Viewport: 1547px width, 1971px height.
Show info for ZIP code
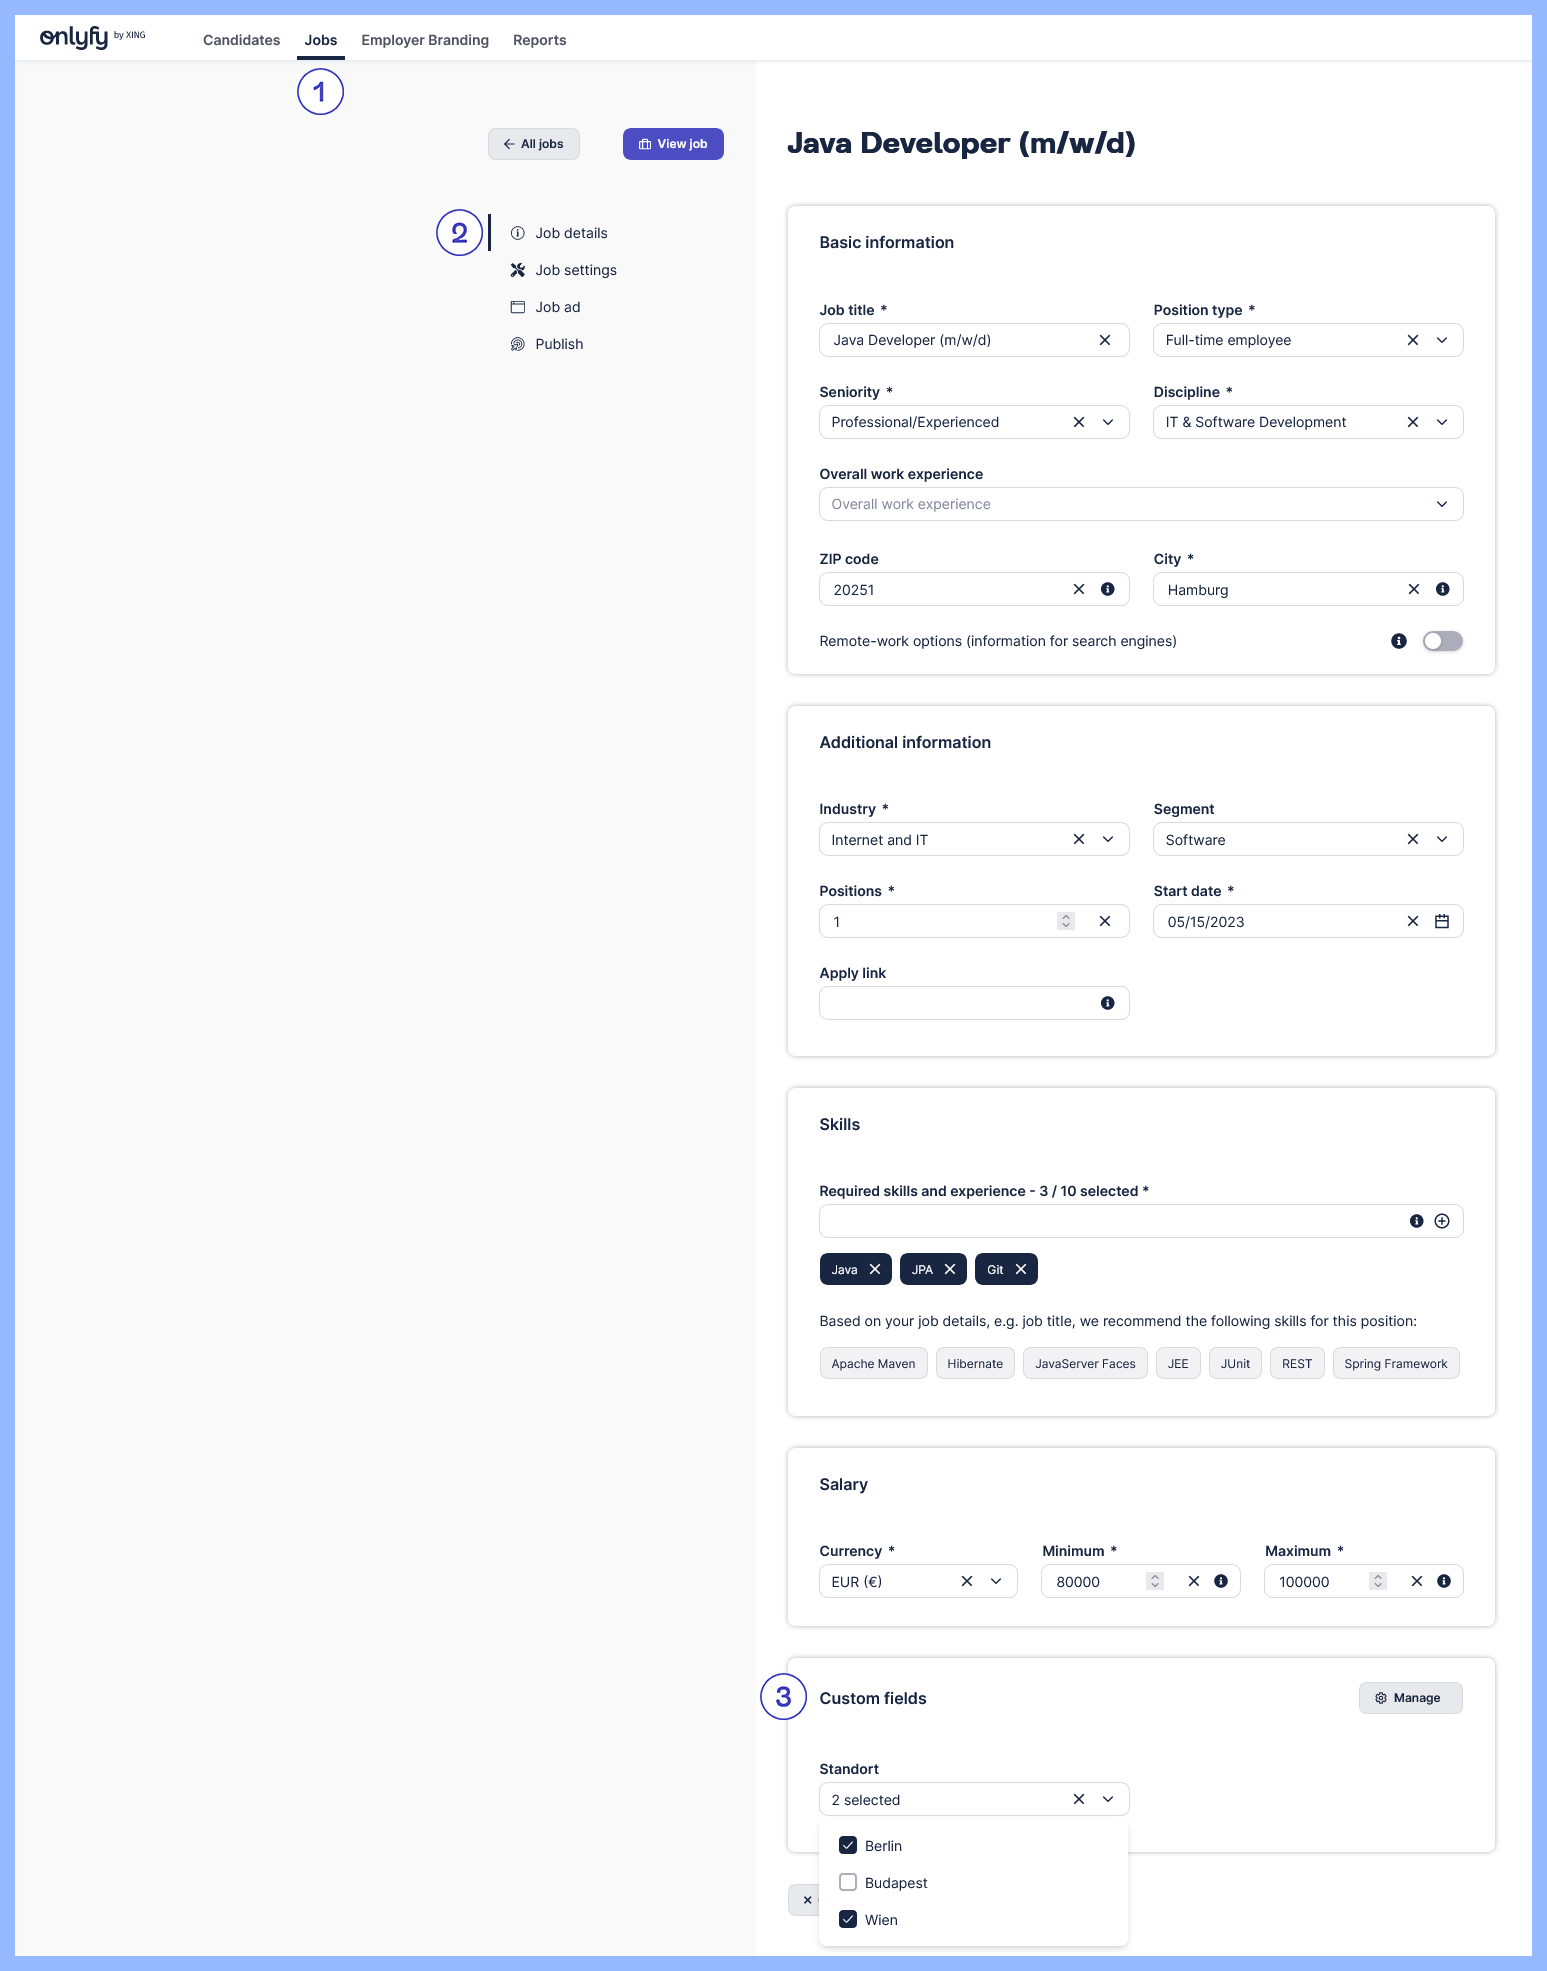pos(1108,589)
